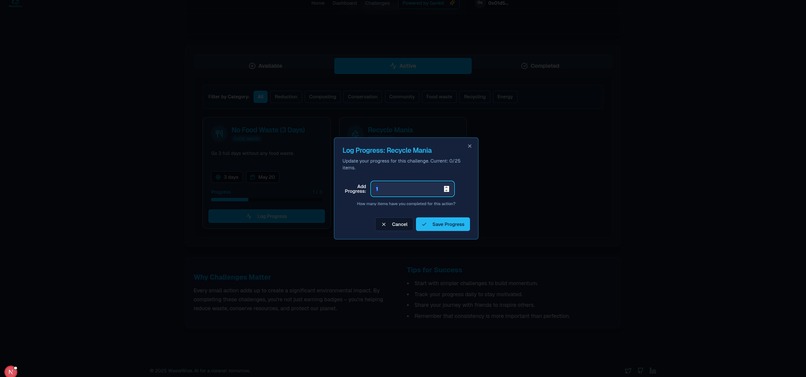Click the No Food Waste (3 Days) title

[268, 130]
